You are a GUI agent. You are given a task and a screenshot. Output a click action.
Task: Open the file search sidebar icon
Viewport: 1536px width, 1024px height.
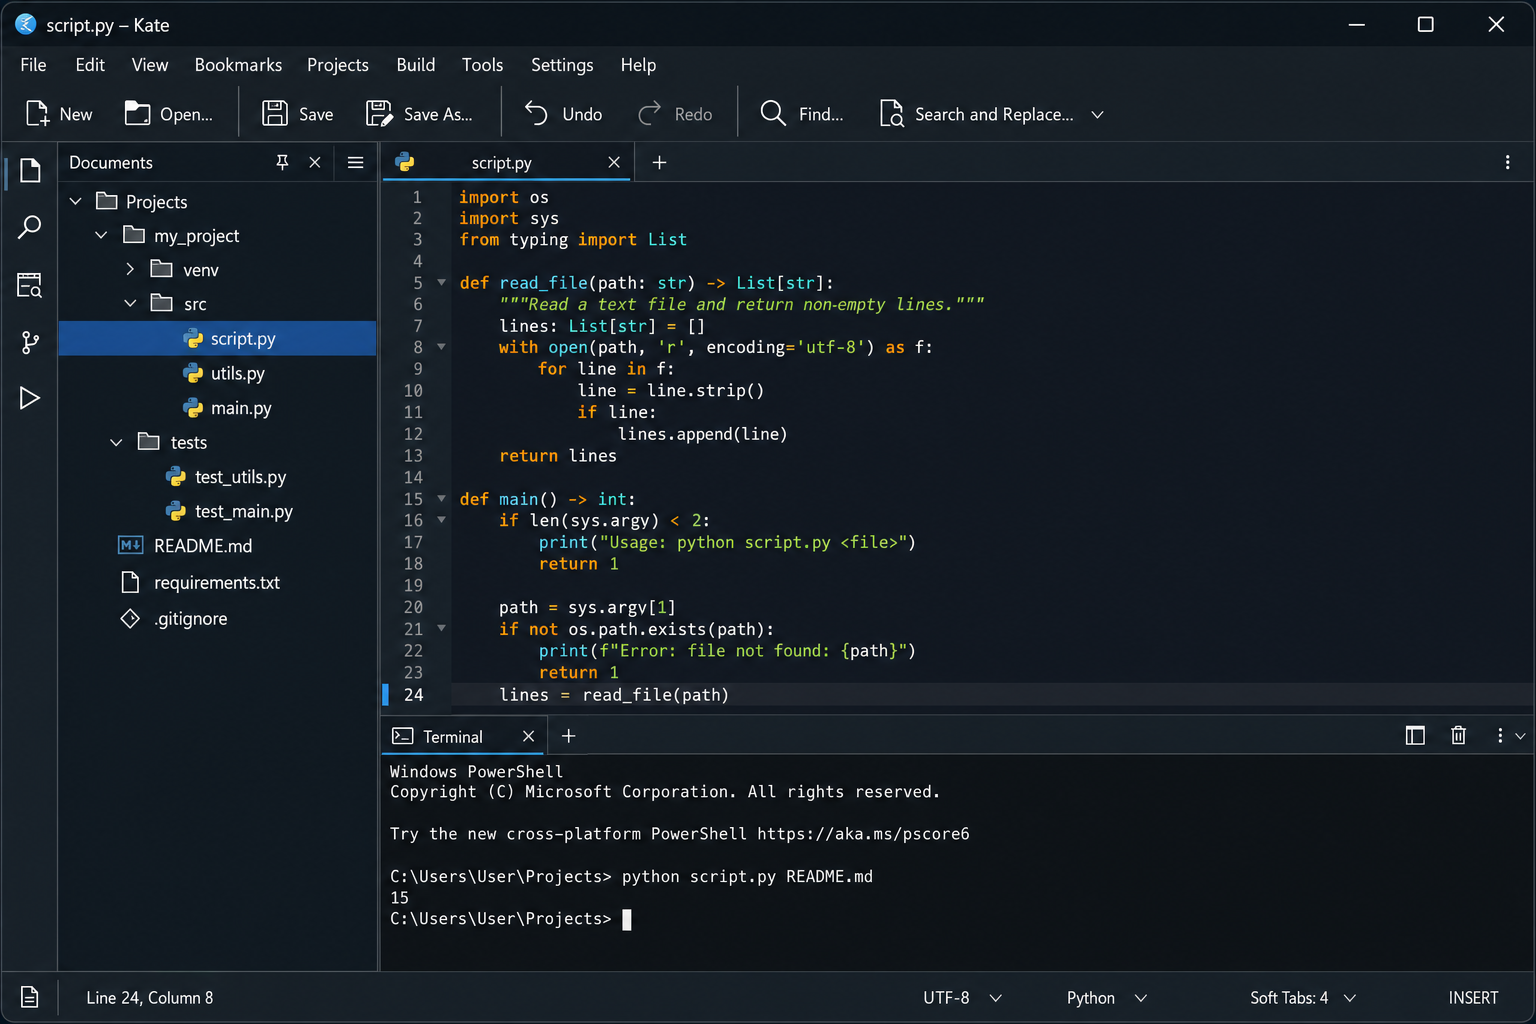point(30,285)
